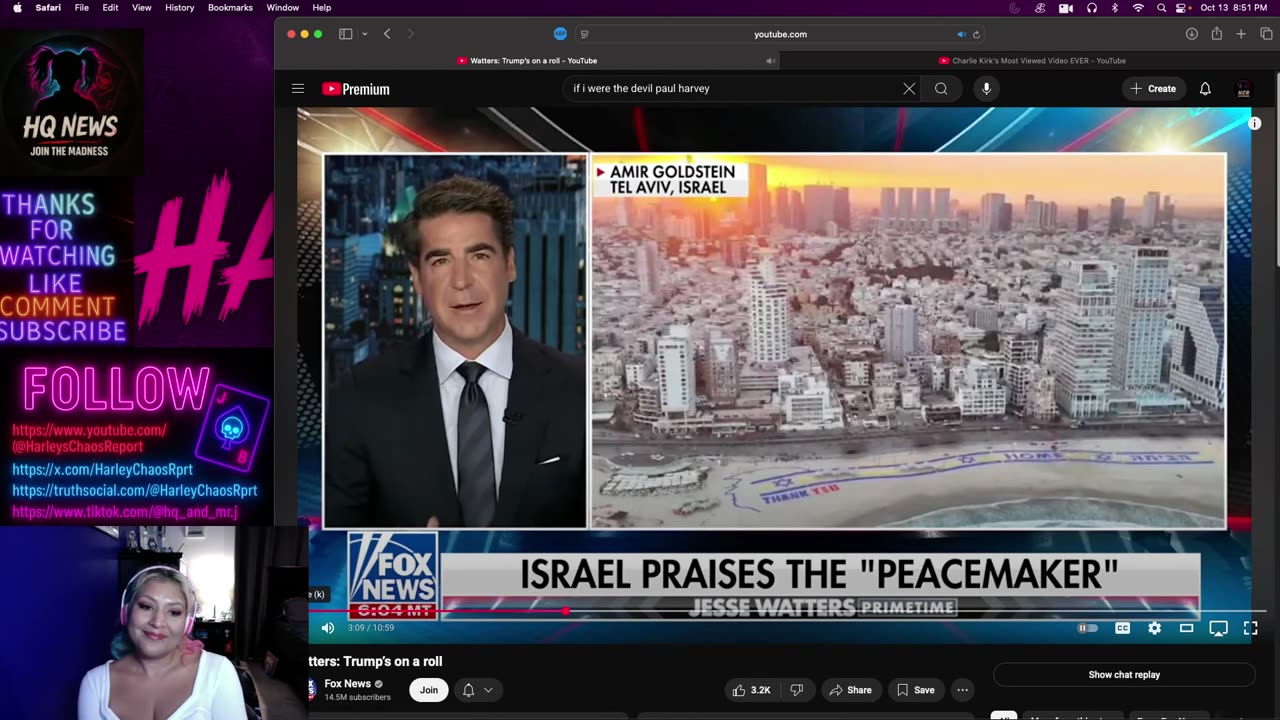Expand the Safari sidebar tab group dropdown

click(x=364, y=34)
